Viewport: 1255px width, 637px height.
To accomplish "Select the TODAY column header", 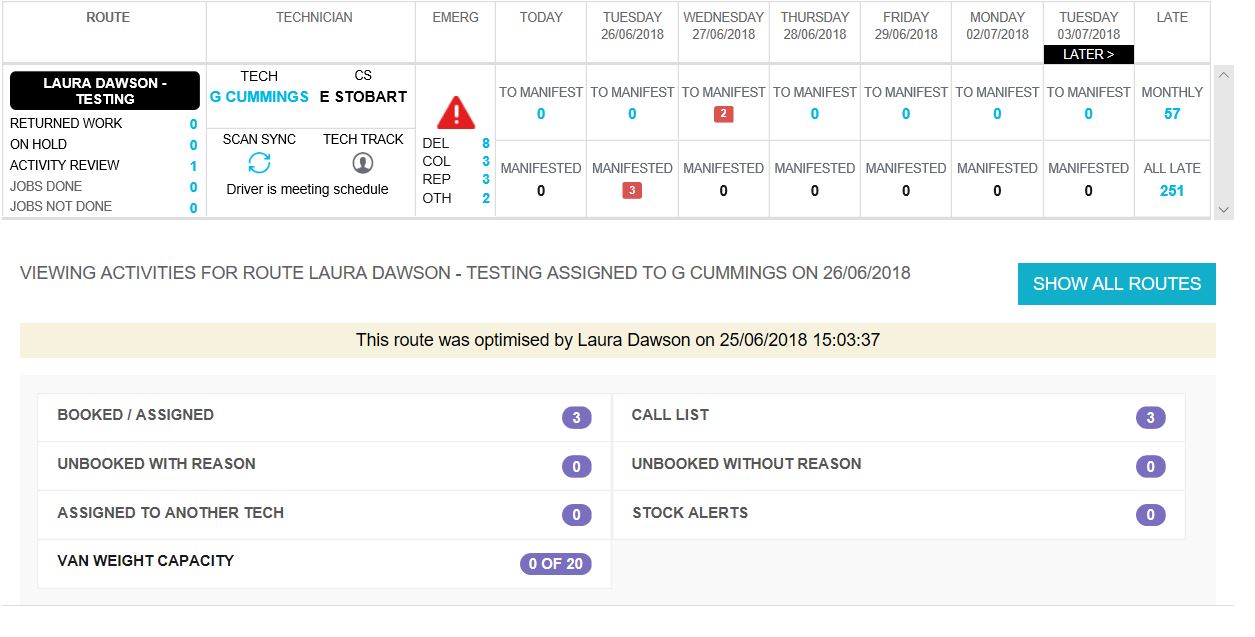I will tap(540, 17).
